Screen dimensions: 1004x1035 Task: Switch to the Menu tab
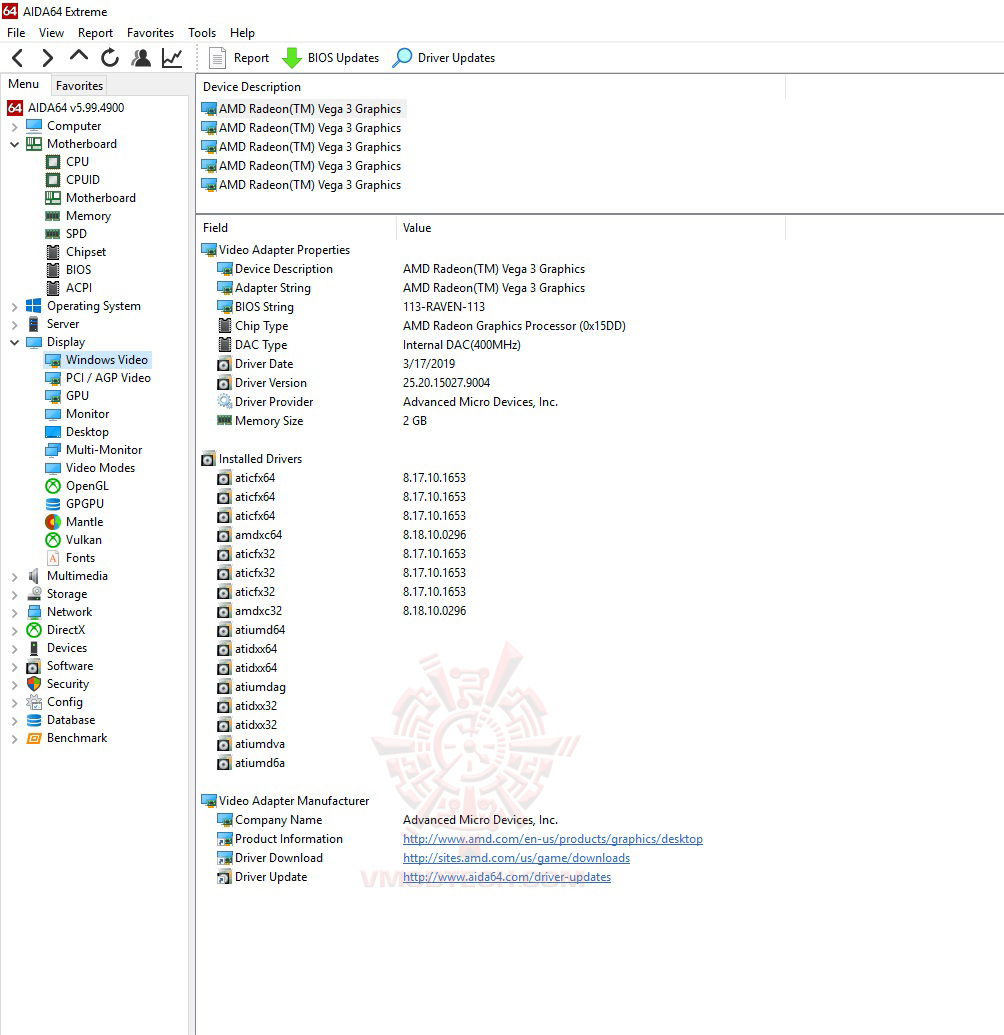(x=24, y=84)
